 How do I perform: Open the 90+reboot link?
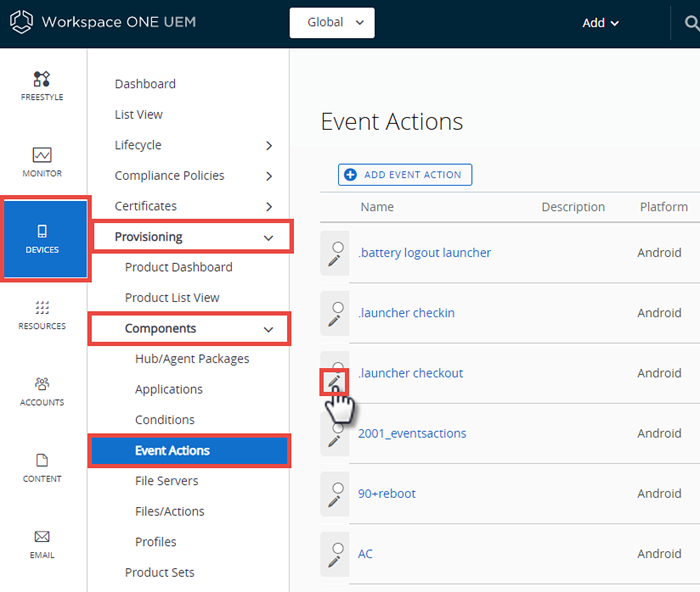[x=387, y=494]
